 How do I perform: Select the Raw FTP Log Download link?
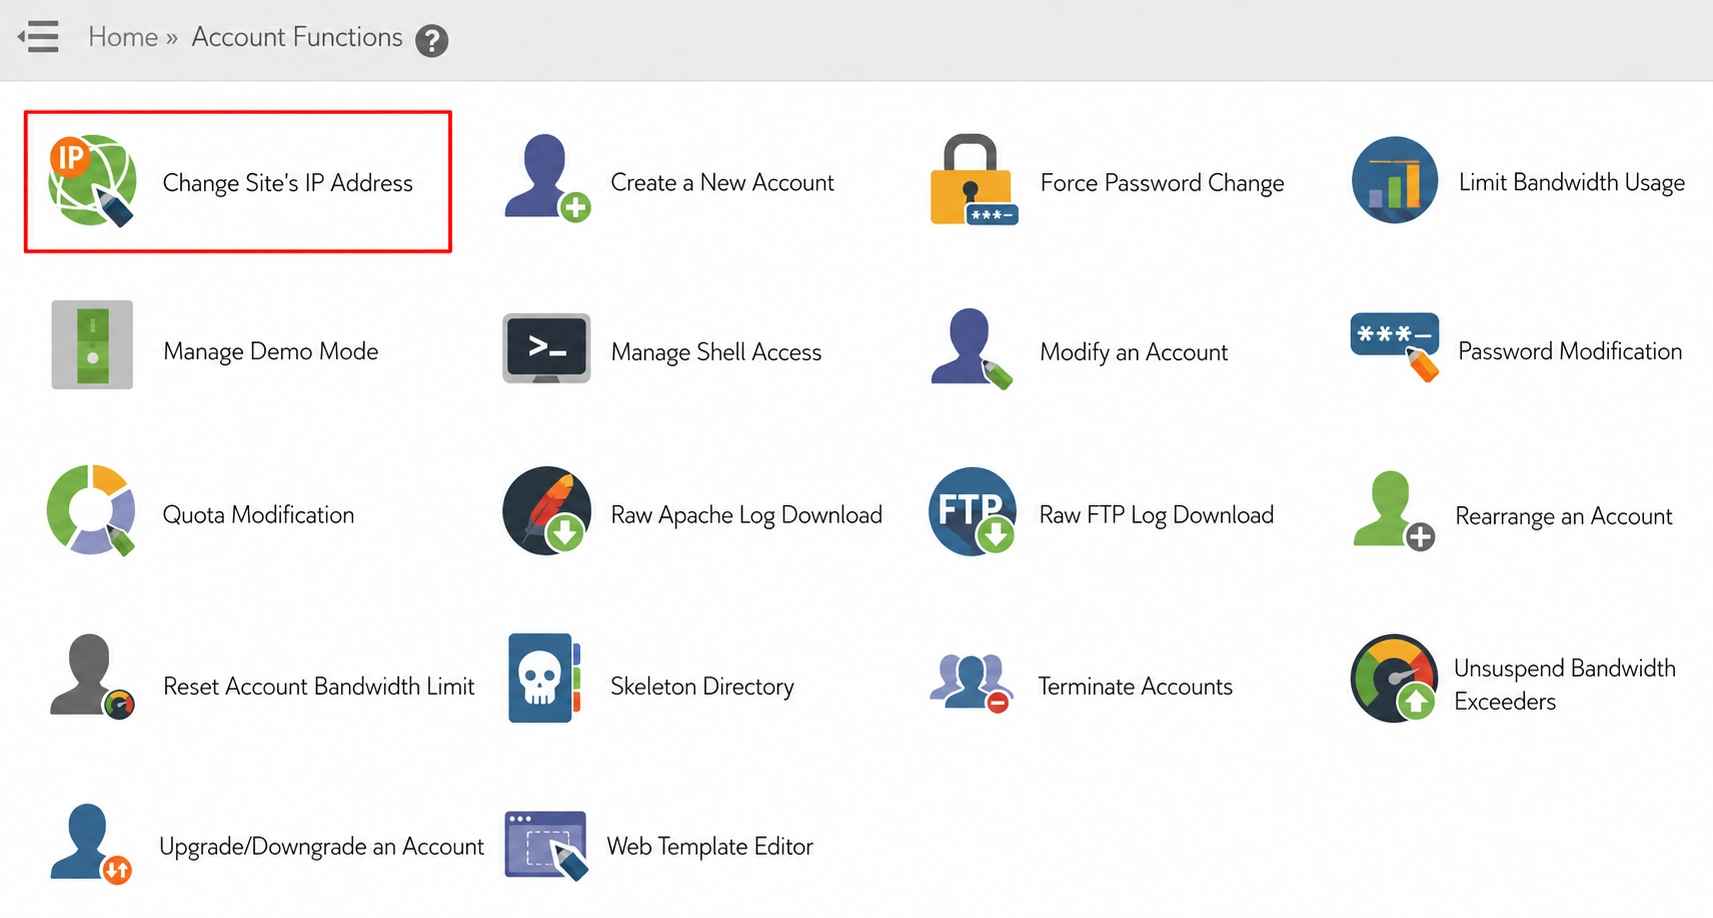pos(1157,515)
